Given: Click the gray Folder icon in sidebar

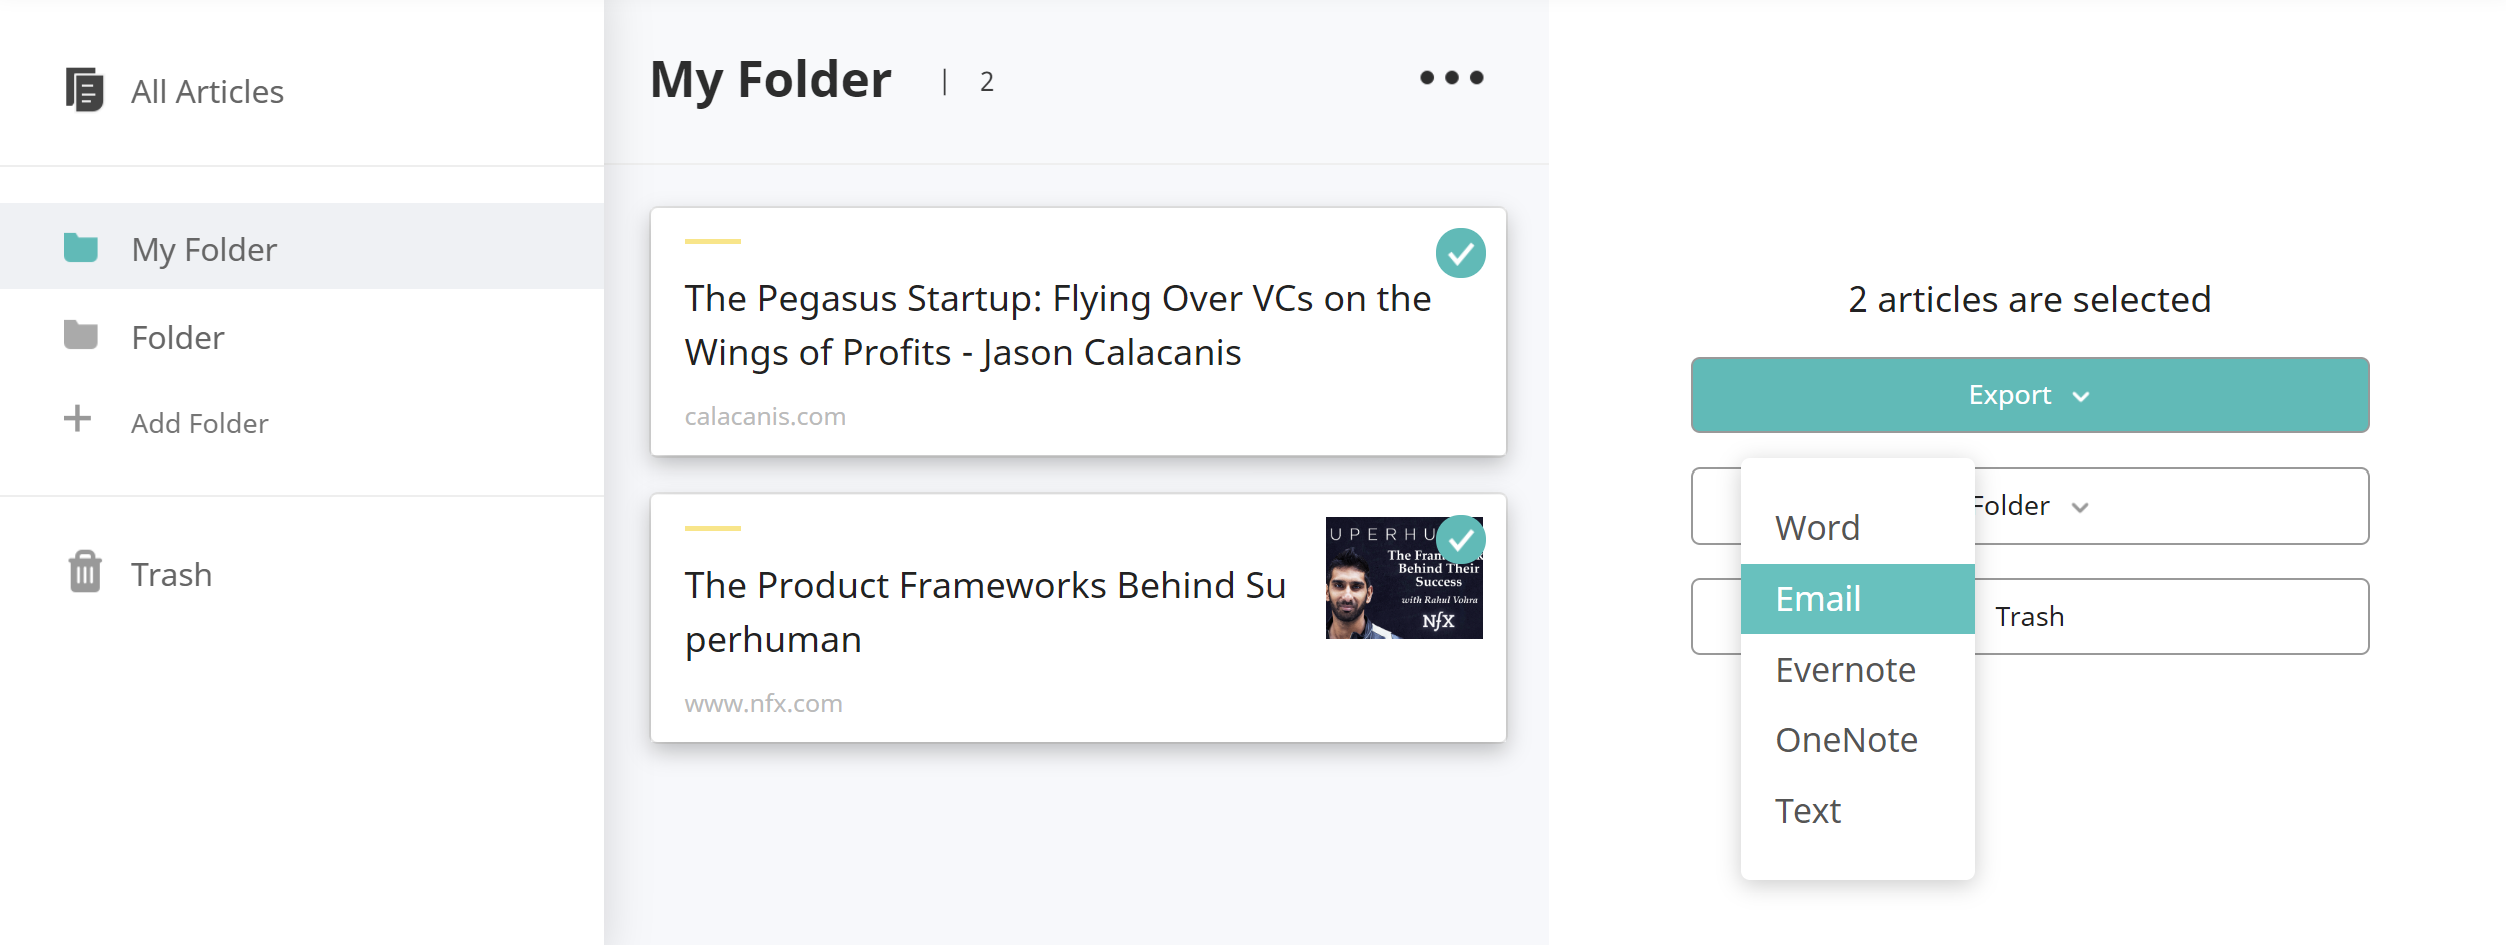Looking at the screenshot, I should point(81,335).
